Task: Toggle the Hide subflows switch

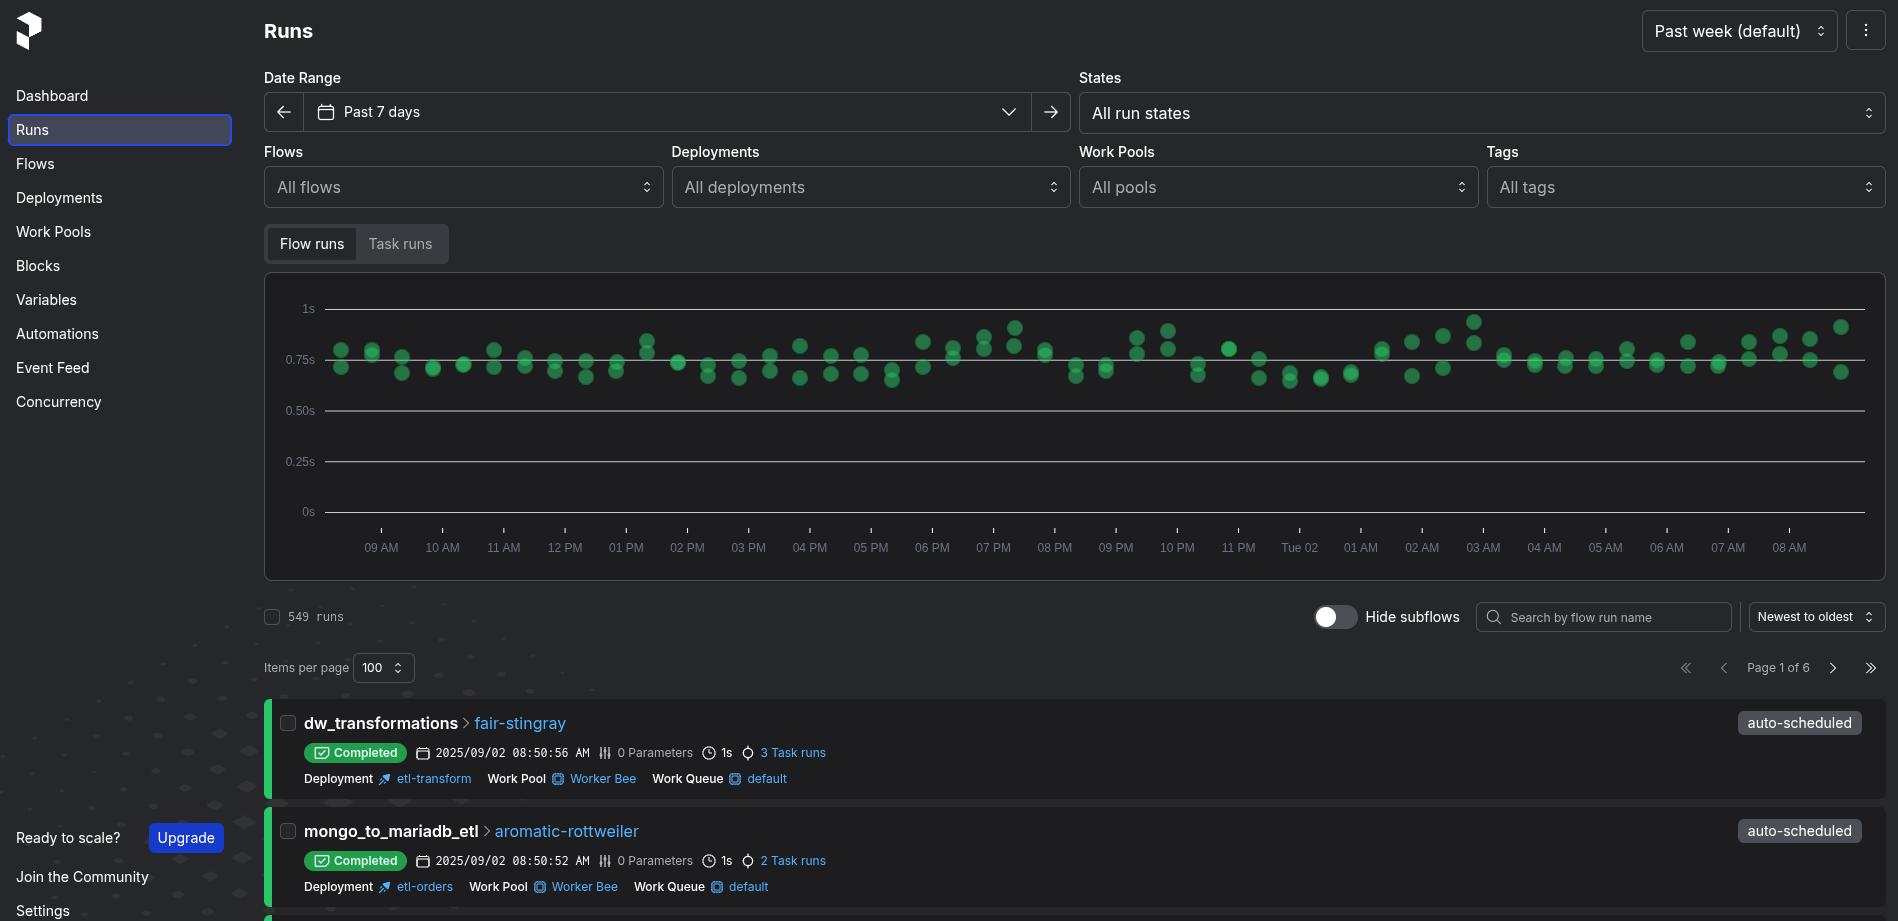Action: pyautogui.click(x=1335, y=617)
